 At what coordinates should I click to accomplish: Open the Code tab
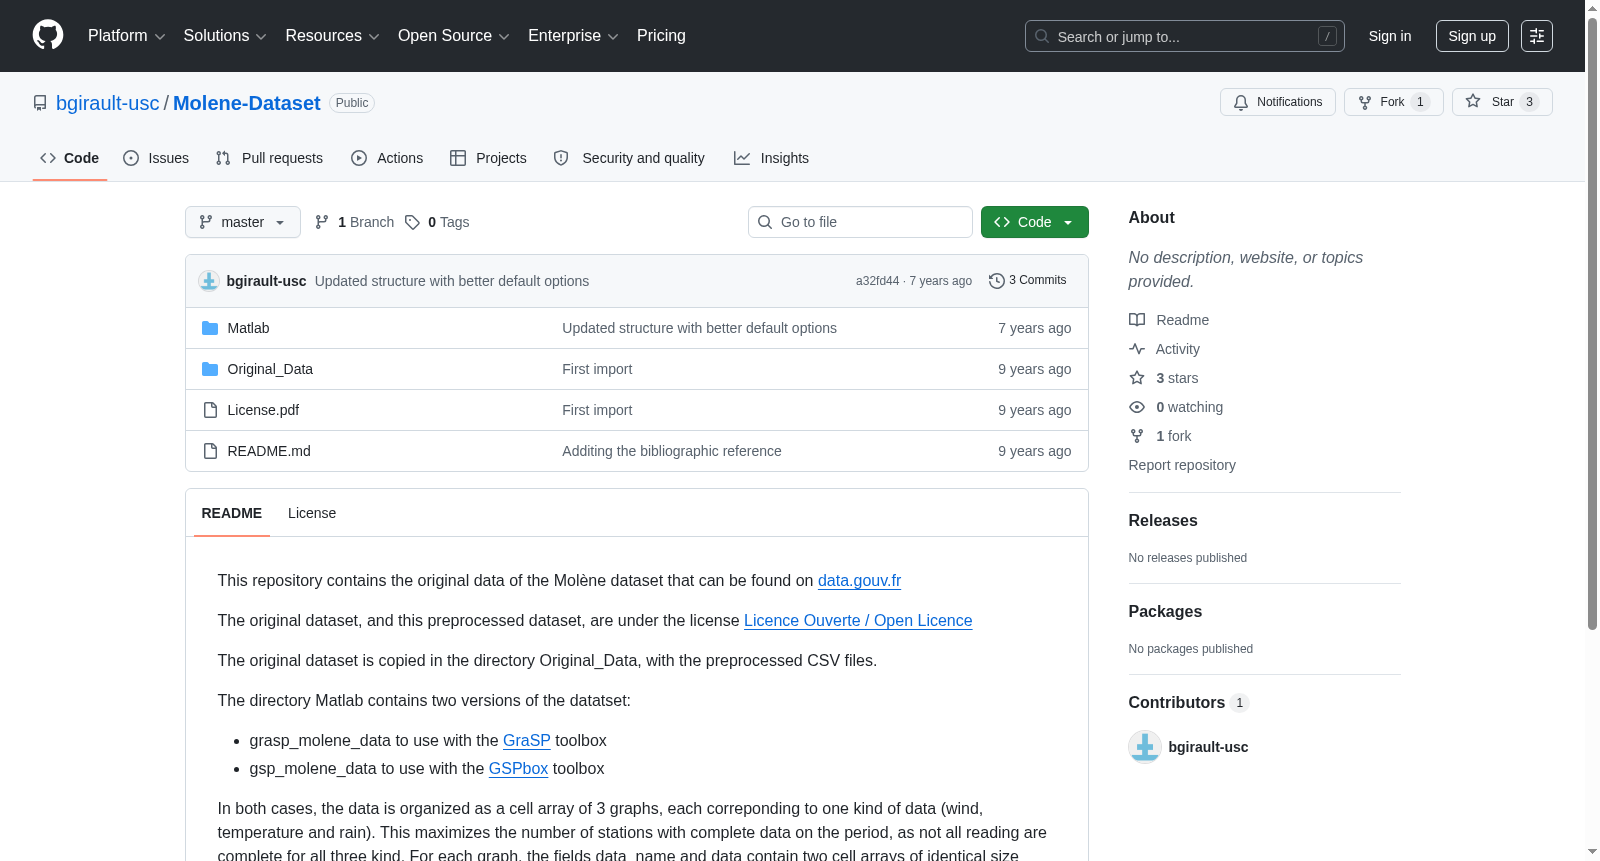[x=70, y=158]
